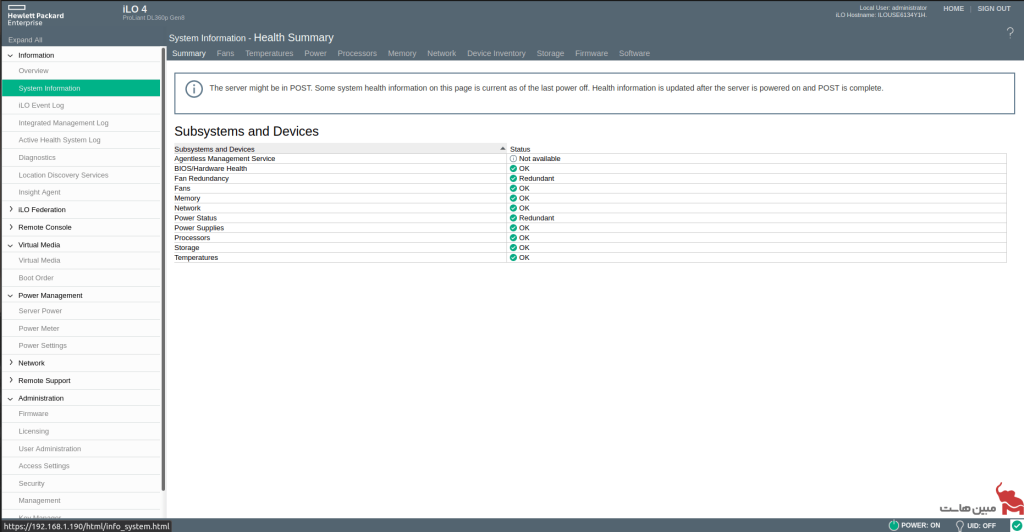Click SIGN OUT in the header
The image size is (1024, 532).
click(994, 8)
